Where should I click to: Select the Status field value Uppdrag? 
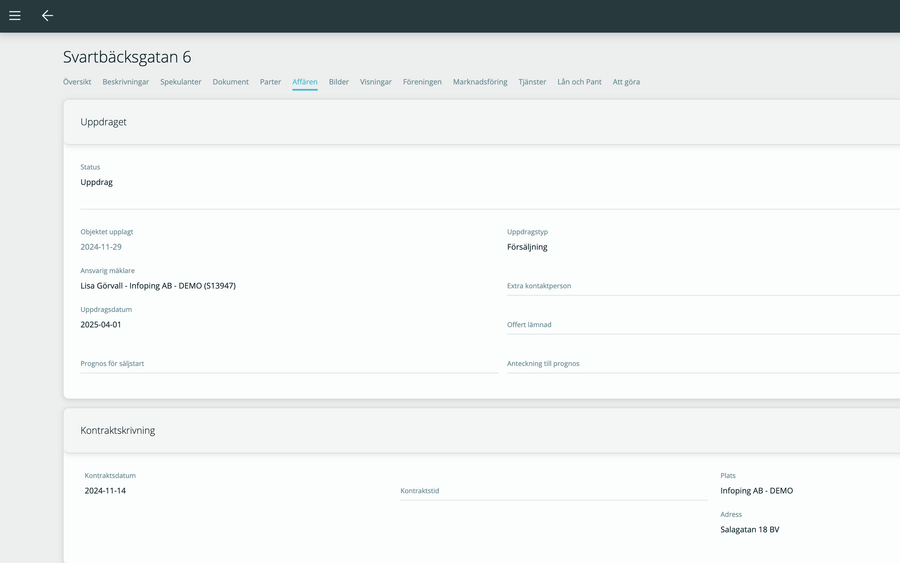click(x=96, y=183)
